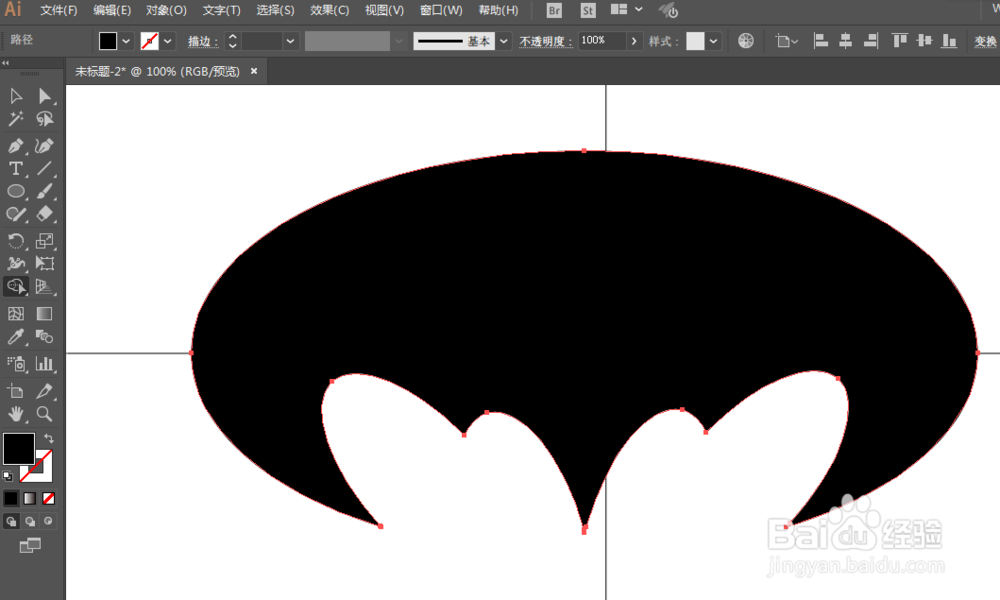Image resolution: width=1000 pixels, height=600 pixels.
Task: Open the brush definition 基本 dropdown
Action: pos(504,41)
